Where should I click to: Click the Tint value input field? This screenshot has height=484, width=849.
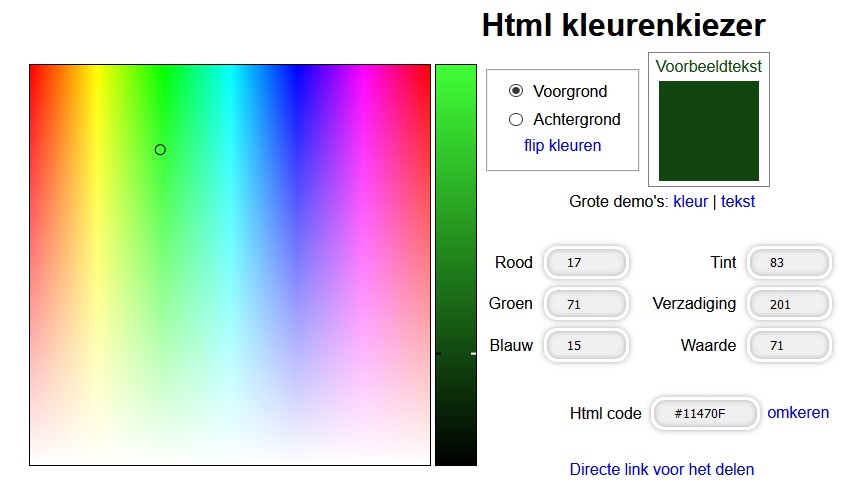(x=789, y=263)
